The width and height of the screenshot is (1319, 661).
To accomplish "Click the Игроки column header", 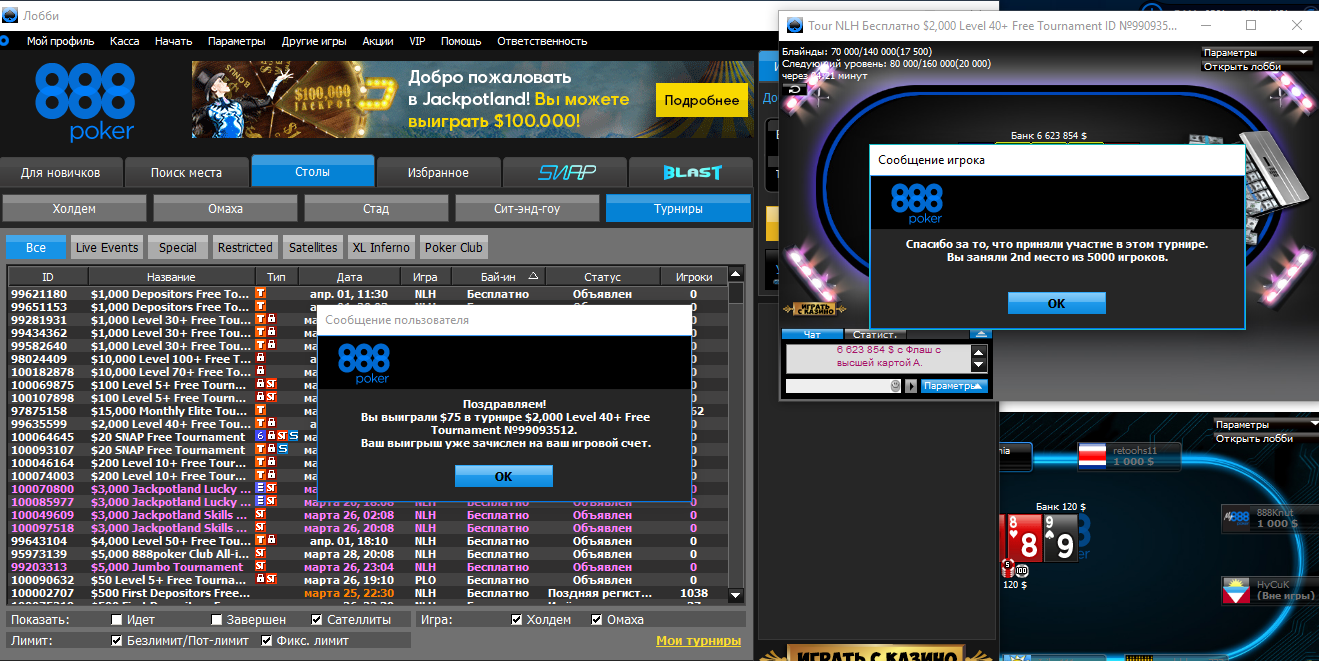I will [x=694, y=276].
